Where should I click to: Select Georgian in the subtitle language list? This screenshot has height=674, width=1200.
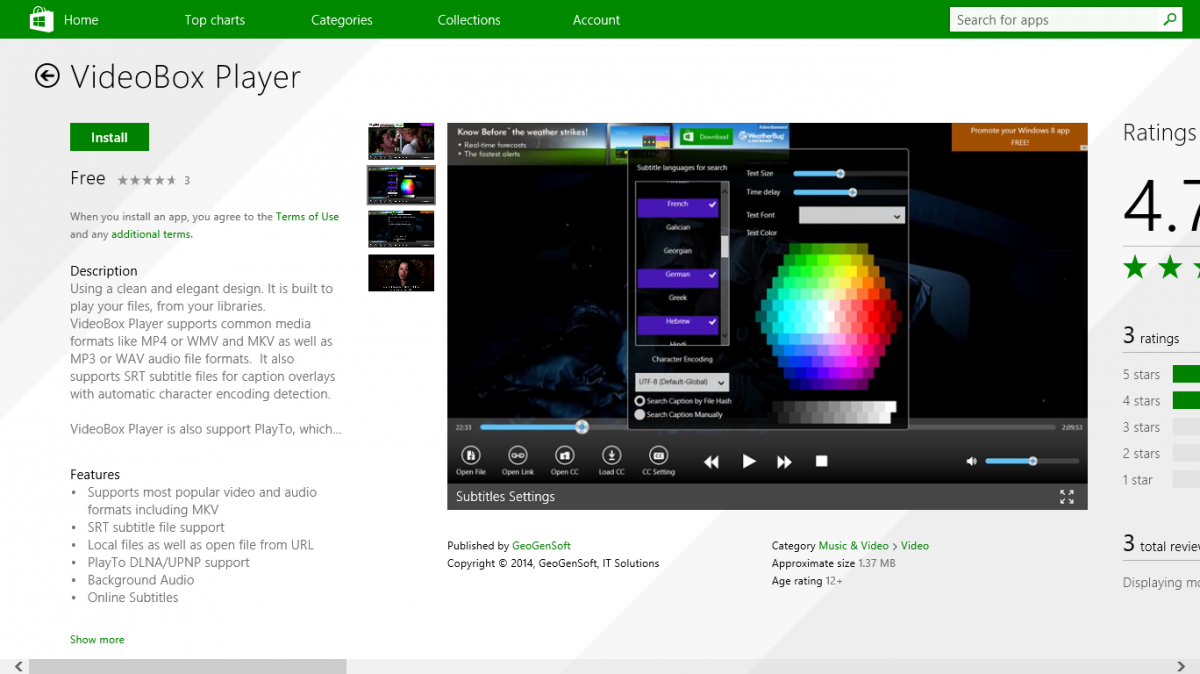tap(678, 251)
